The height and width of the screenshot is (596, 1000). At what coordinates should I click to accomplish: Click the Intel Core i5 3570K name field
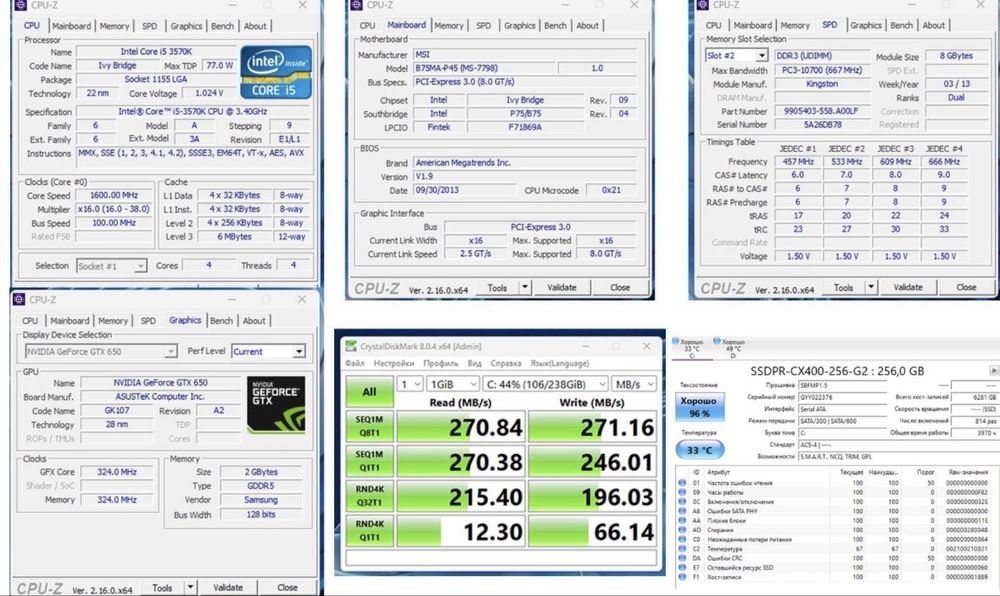pos(156,52)
